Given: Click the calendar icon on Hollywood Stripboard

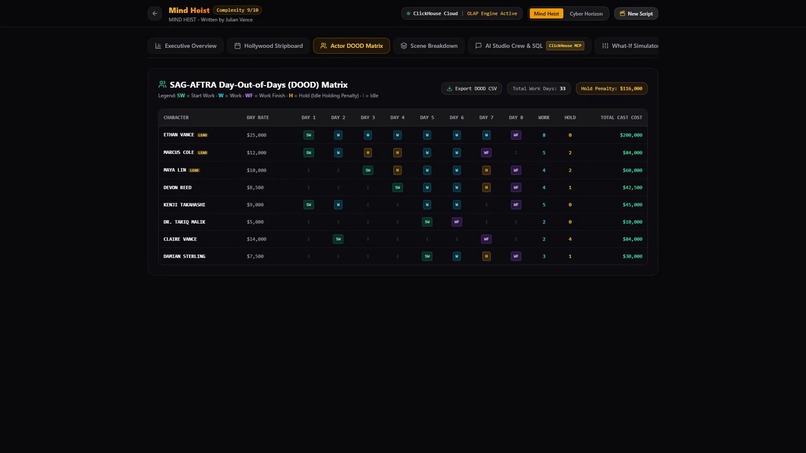Looking at the screenshot, I should point(237,46).
